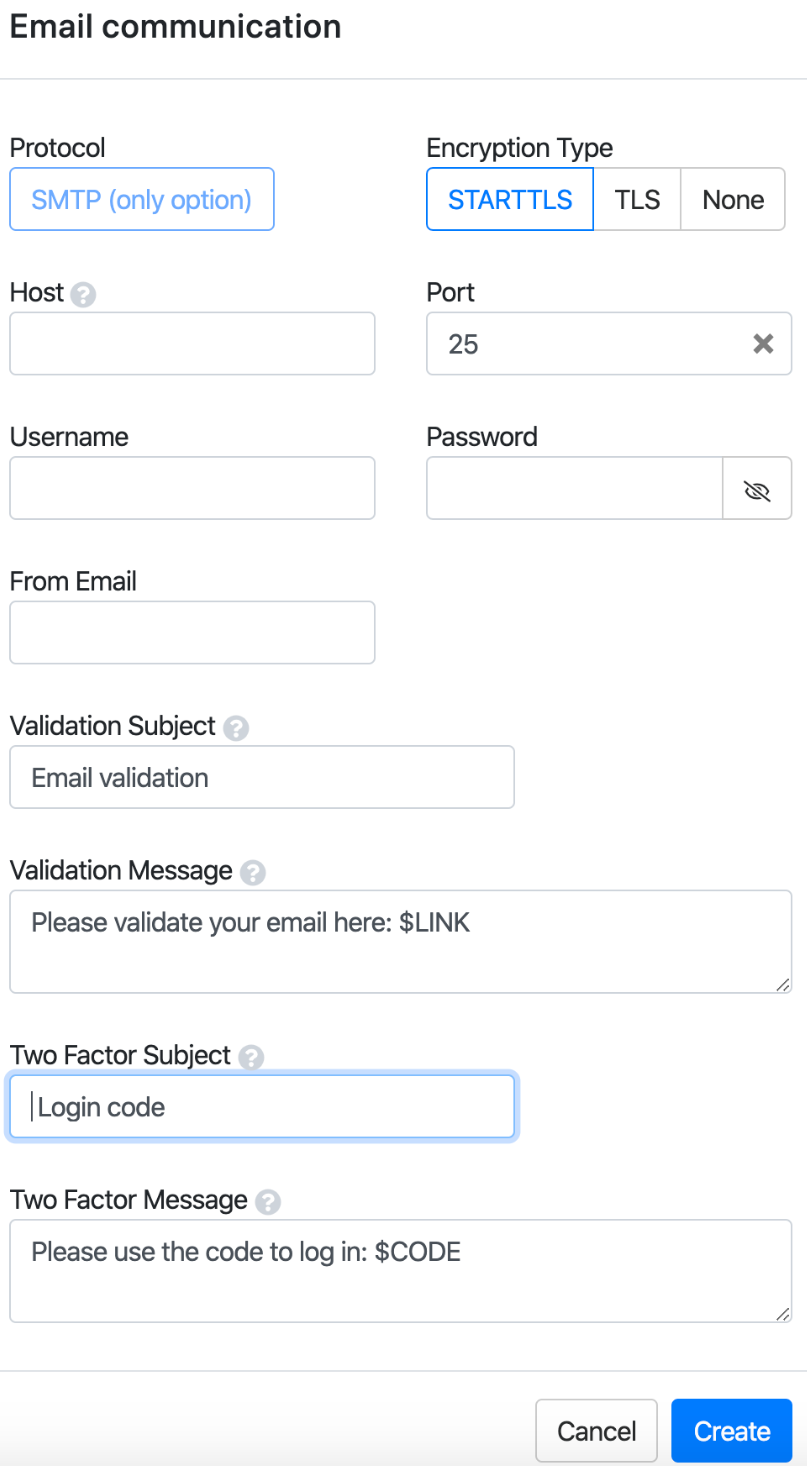Image resolution: width=807 pixels, height=1466 pixels.
Task: Click the Password input field
Action: 574,489
